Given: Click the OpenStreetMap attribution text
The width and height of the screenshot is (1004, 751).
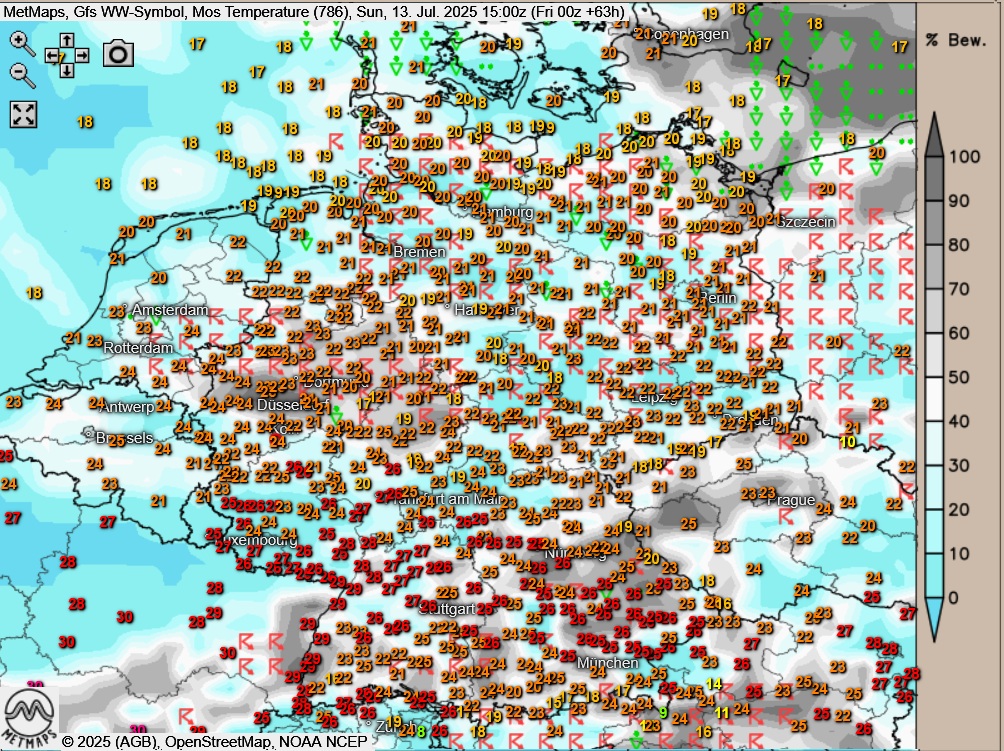Looking at the screenshot, I should (227, 742).
